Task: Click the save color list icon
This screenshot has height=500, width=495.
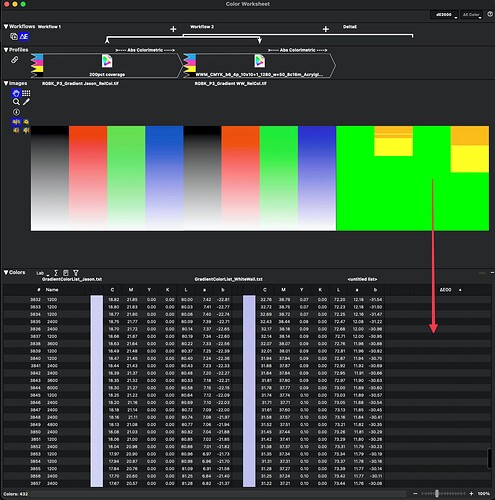Action: coord(66,273)
